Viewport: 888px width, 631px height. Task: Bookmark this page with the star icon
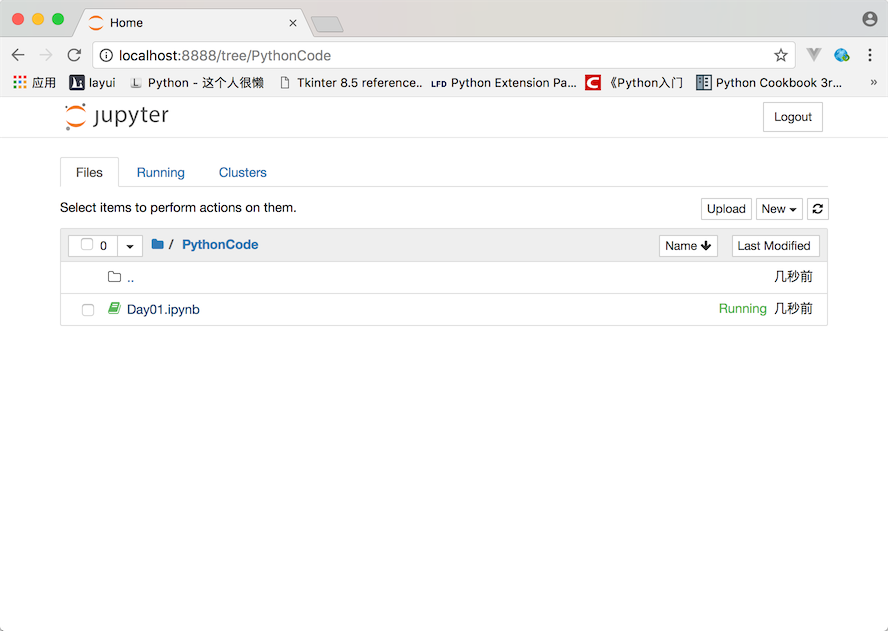(780, 55)
